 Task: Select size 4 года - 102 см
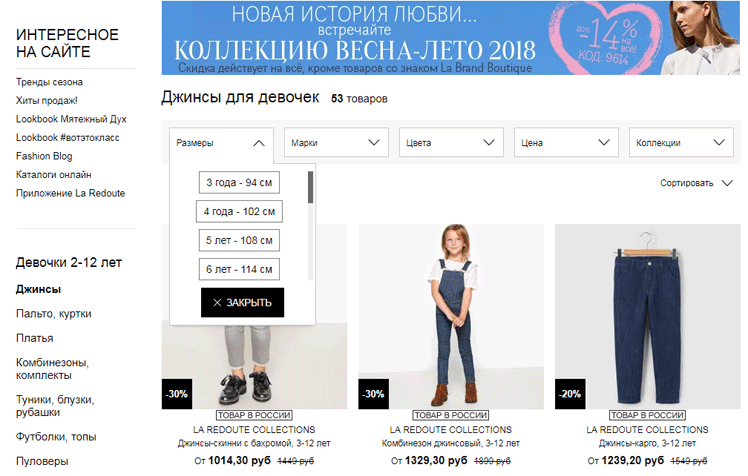click(x=239, y=211)
